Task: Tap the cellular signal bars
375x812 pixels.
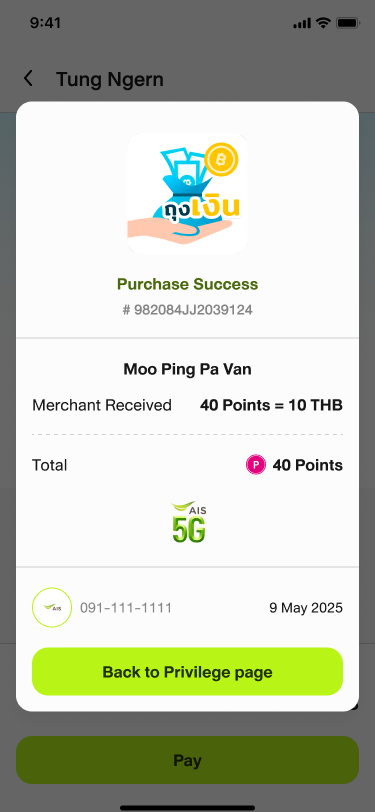Action: click(x=302, y=24)
